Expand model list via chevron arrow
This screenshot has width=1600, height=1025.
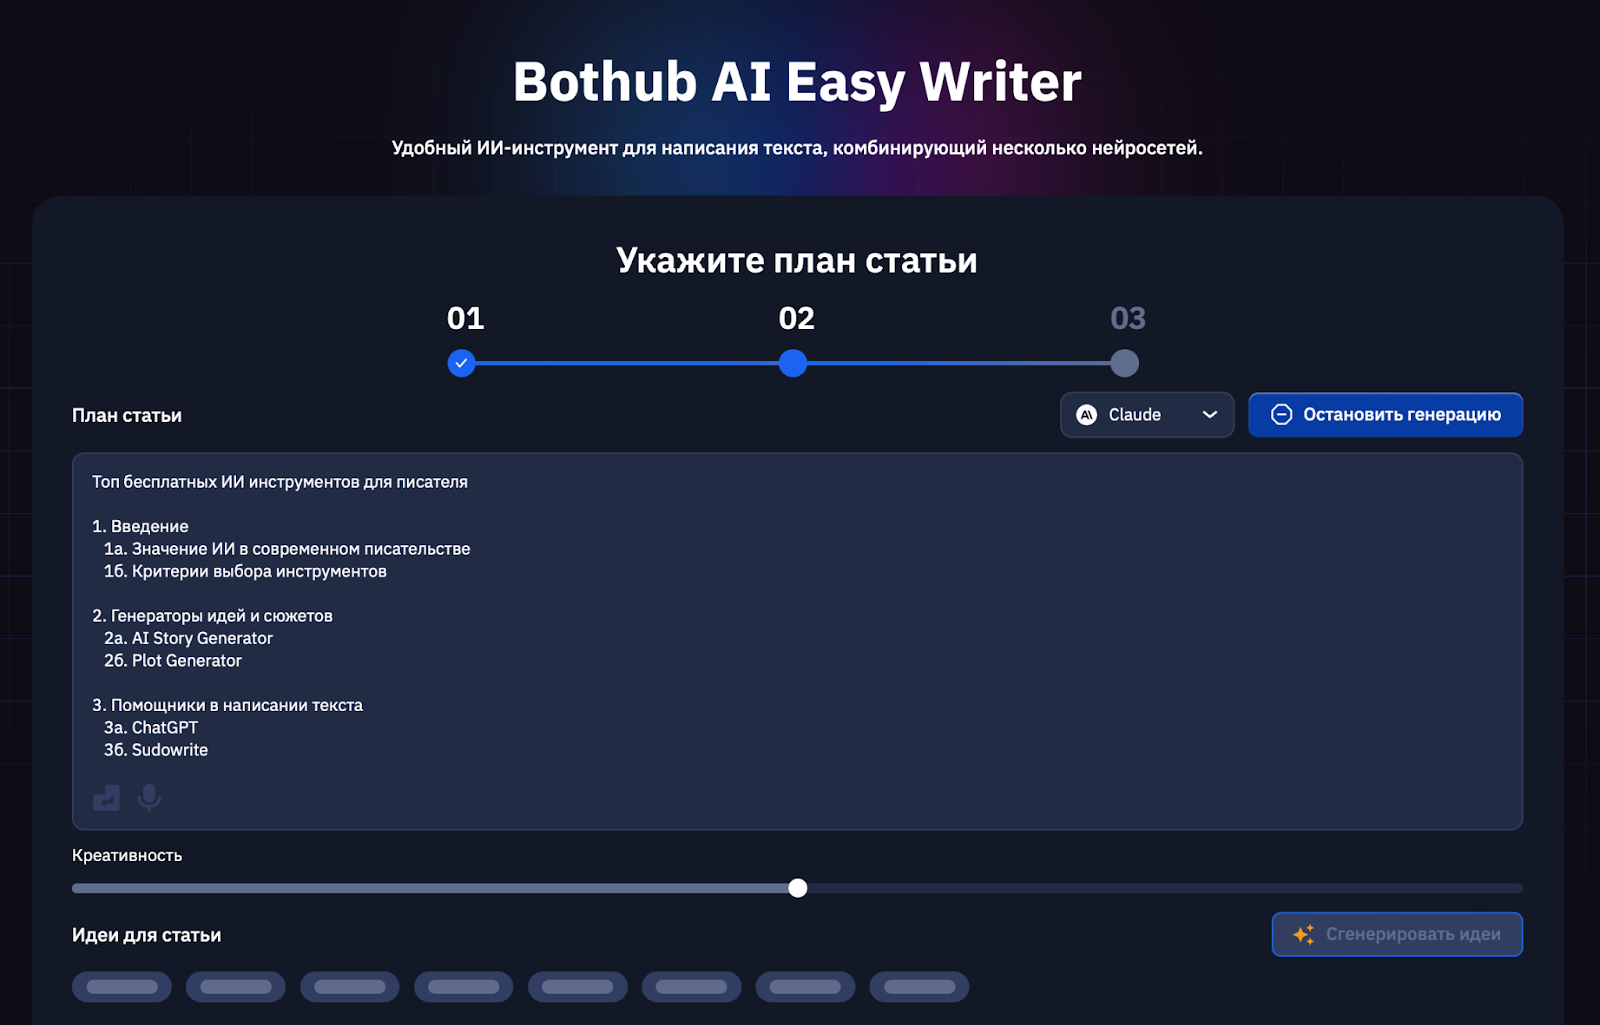(x=1210, y=415)
